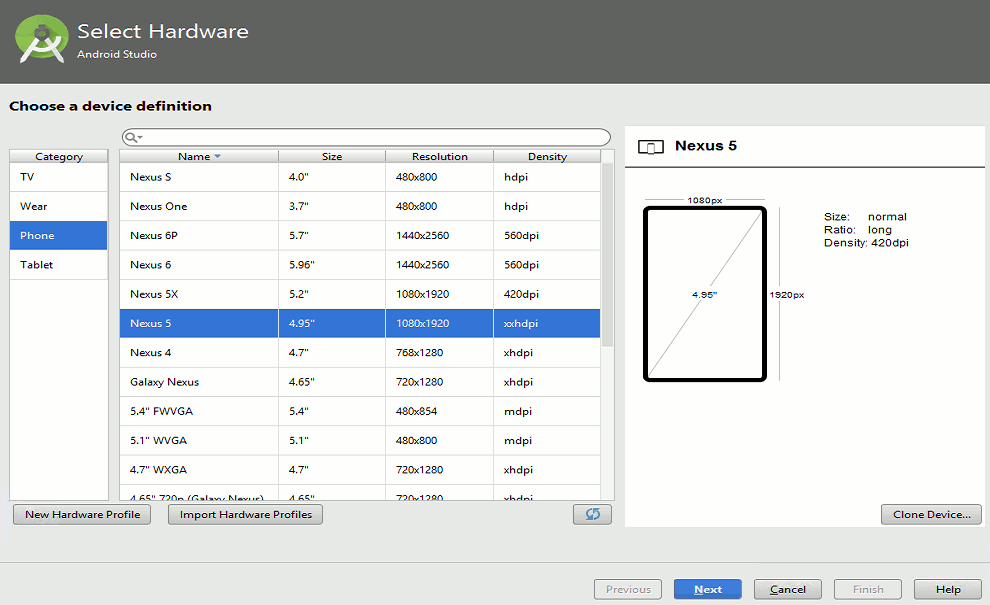Sort by the Size column header

click(x=331, y=157)
